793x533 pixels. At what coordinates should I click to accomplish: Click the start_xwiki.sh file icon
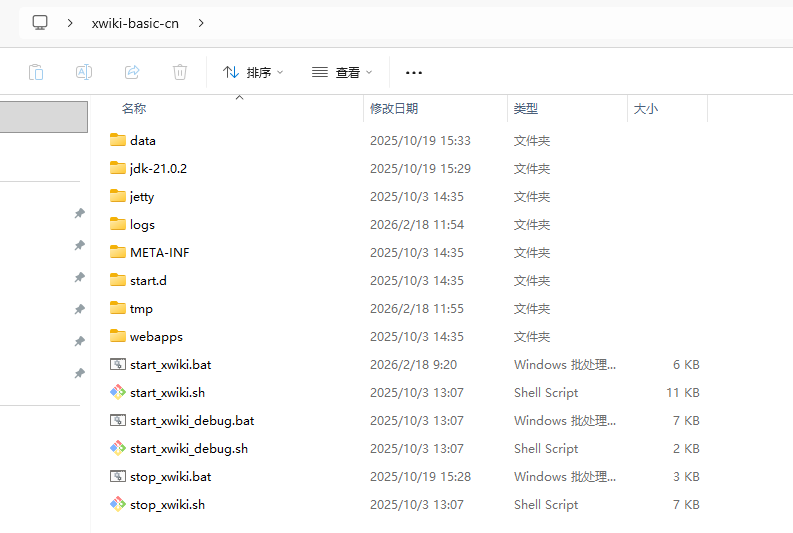(x=118, y=392)
